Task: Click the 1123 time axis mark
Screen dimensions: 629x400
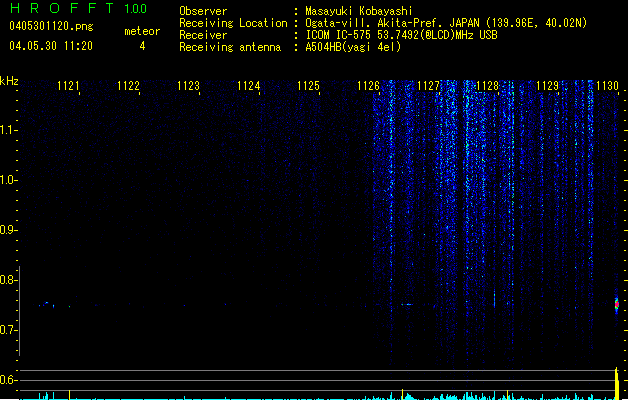Action: (189, 86)
